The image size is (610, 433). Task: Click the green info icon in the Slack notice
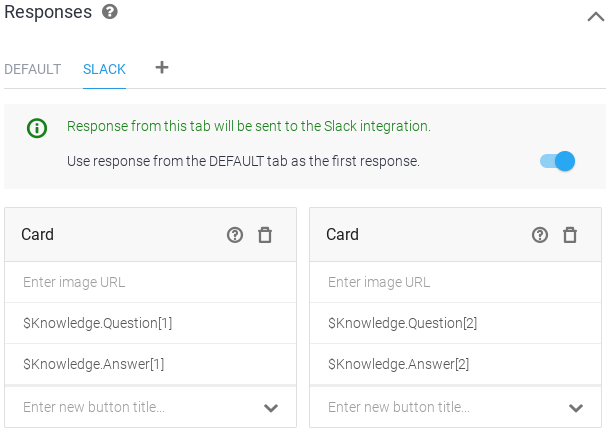(x=37, y=128)
